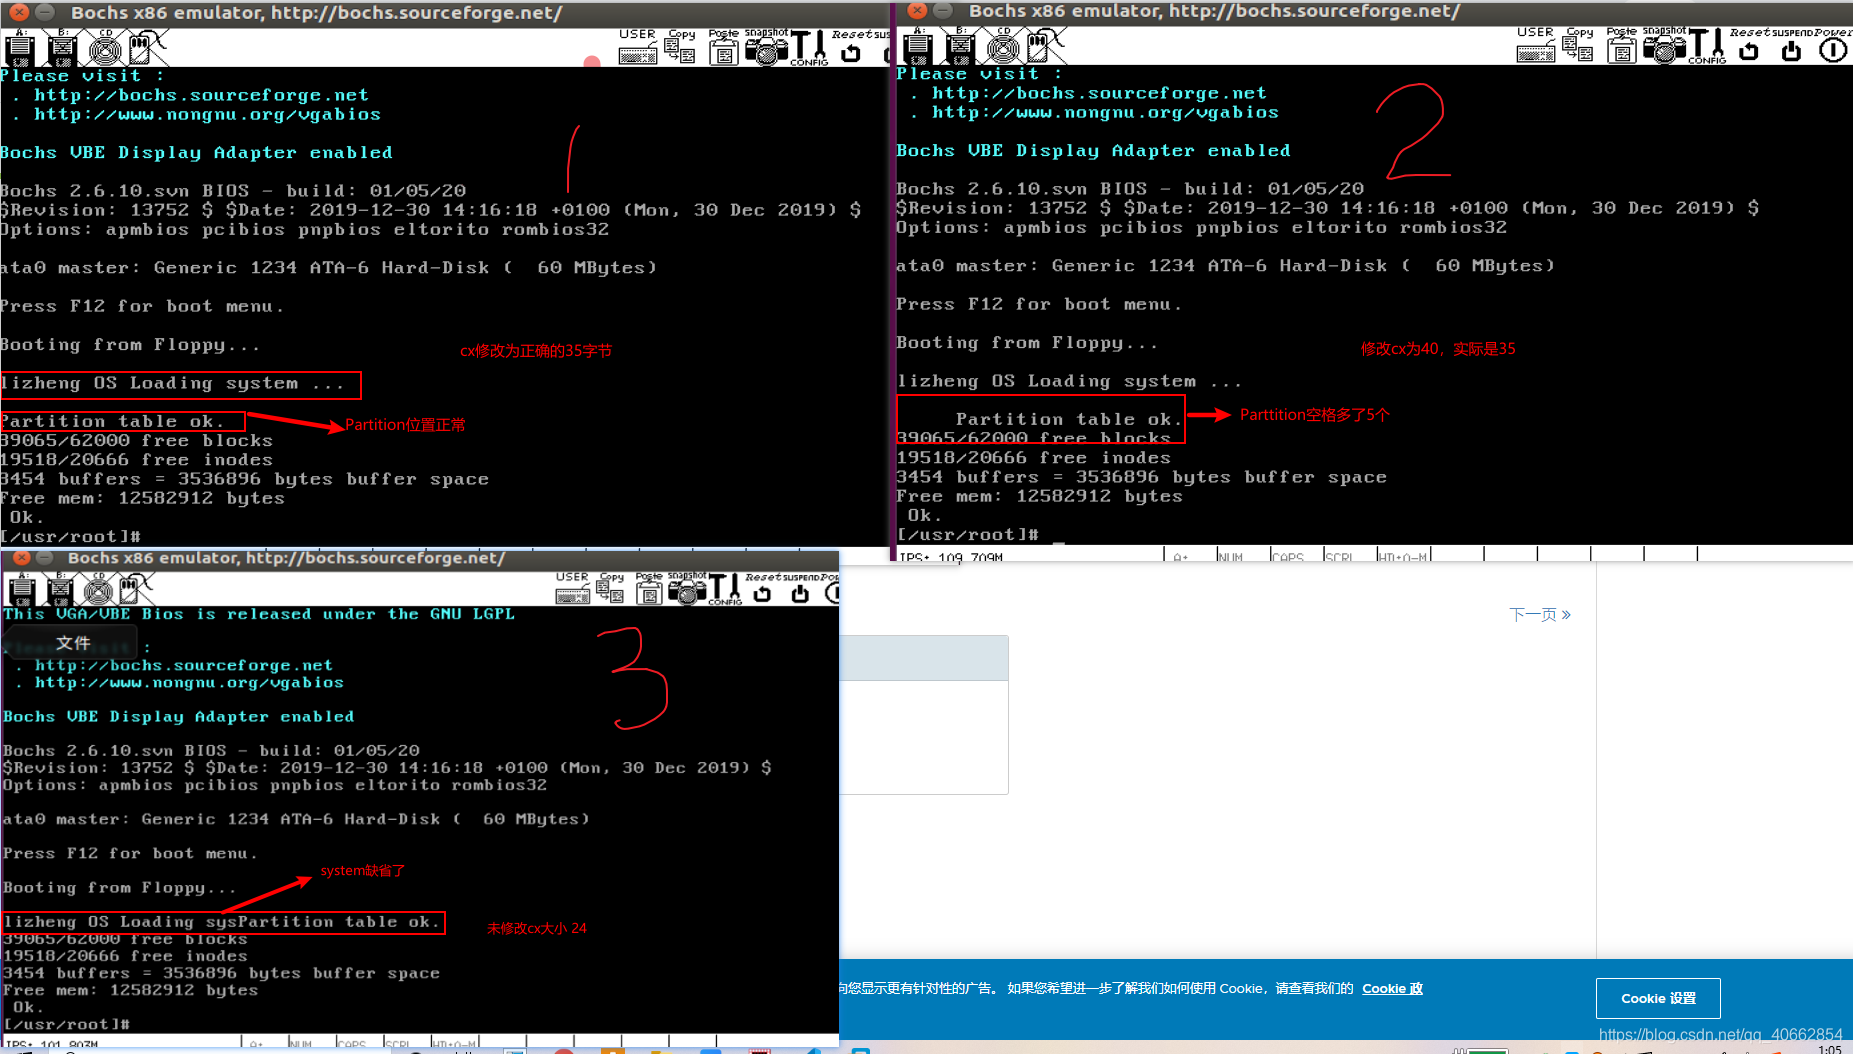Viewport: 1853px width, 1054px height.
Task: Click Copy icon in Bochs window numbered 1
Action: pyautogui.click(x=681, y=48)
